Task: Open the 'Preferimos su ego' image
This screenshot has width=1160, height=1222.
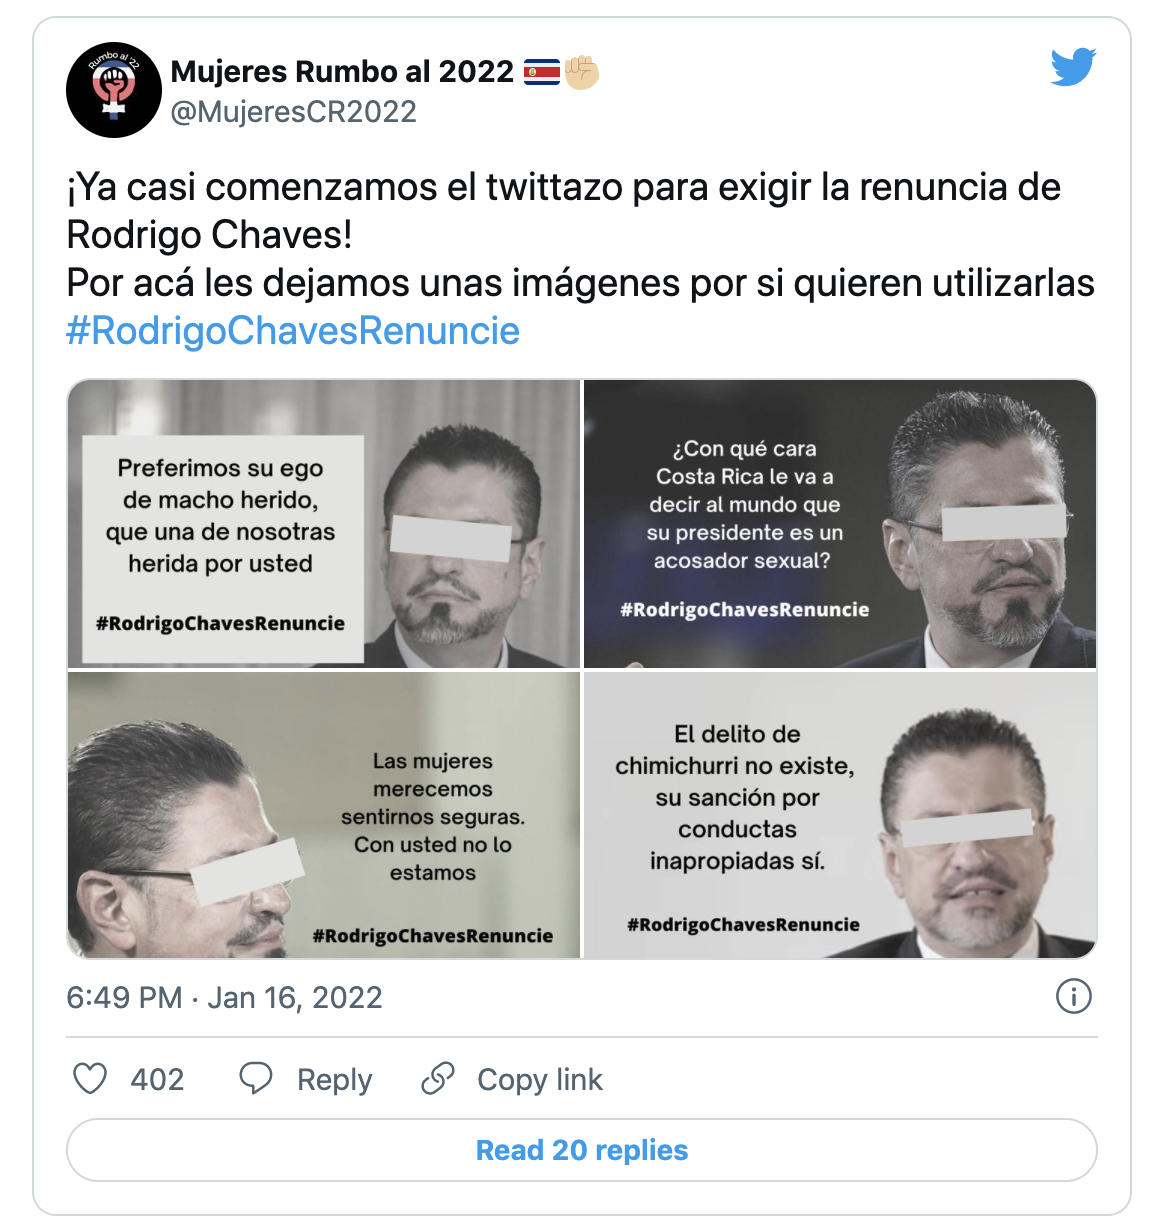Action: (324, 524)
